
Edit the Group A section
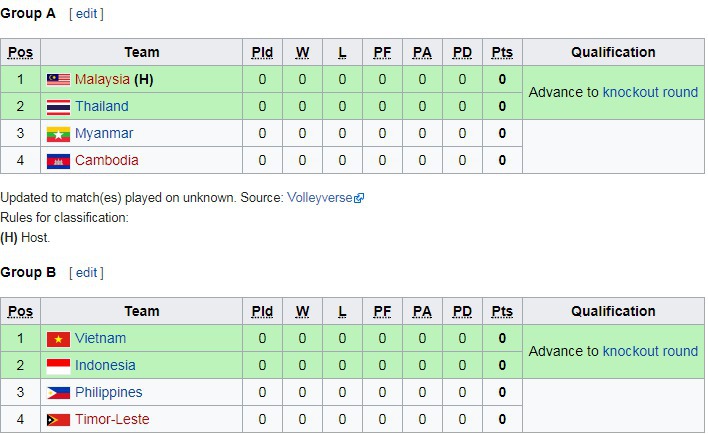[86, 14]
